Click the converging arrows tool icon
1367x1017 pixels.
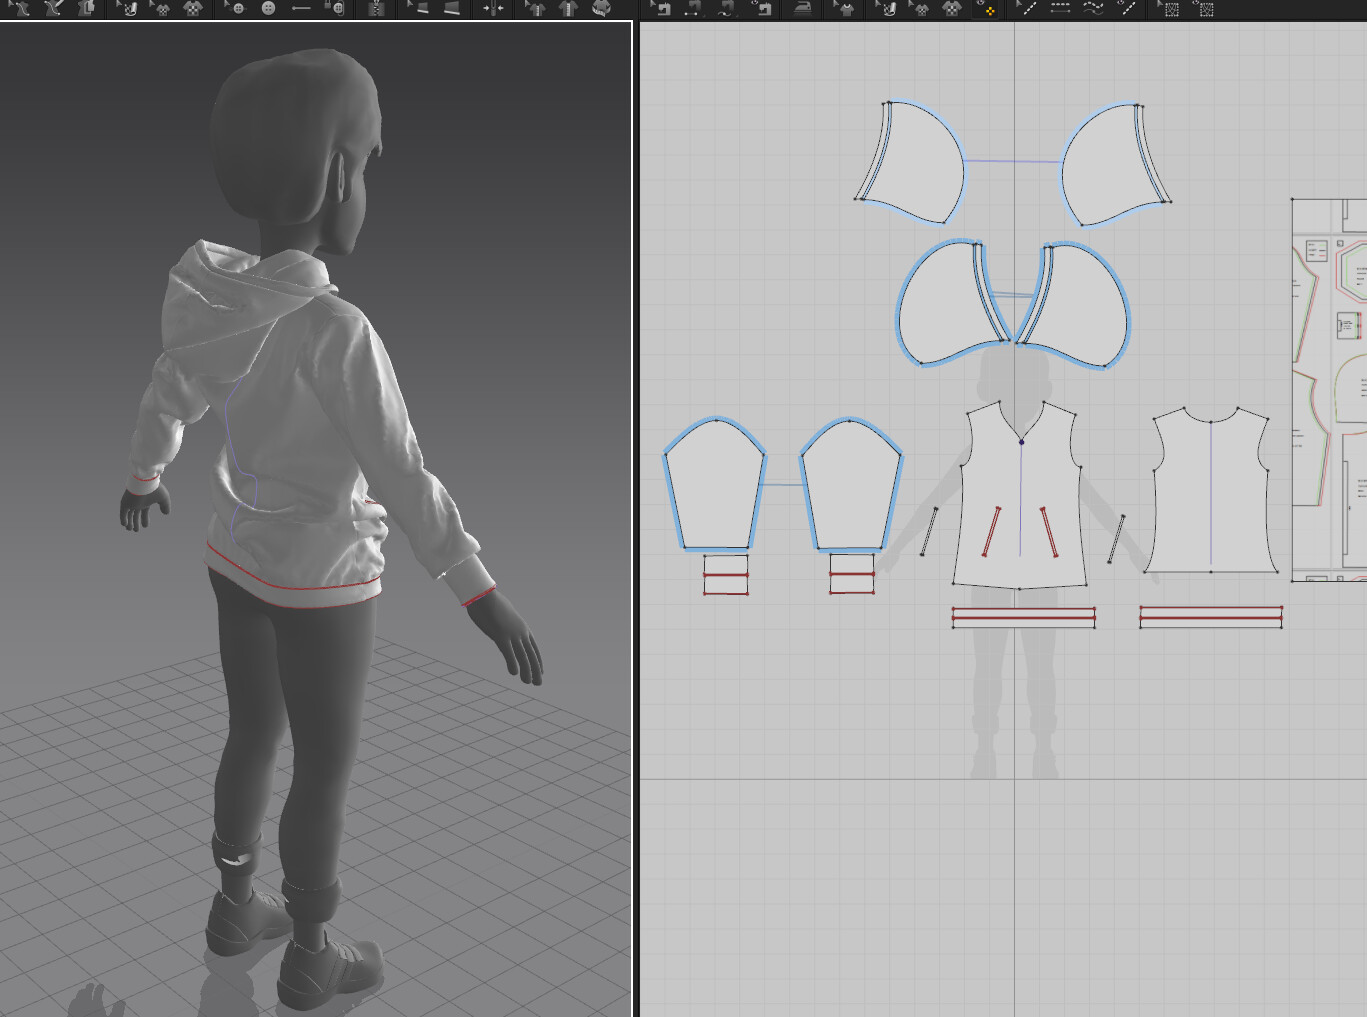[493, 9]
